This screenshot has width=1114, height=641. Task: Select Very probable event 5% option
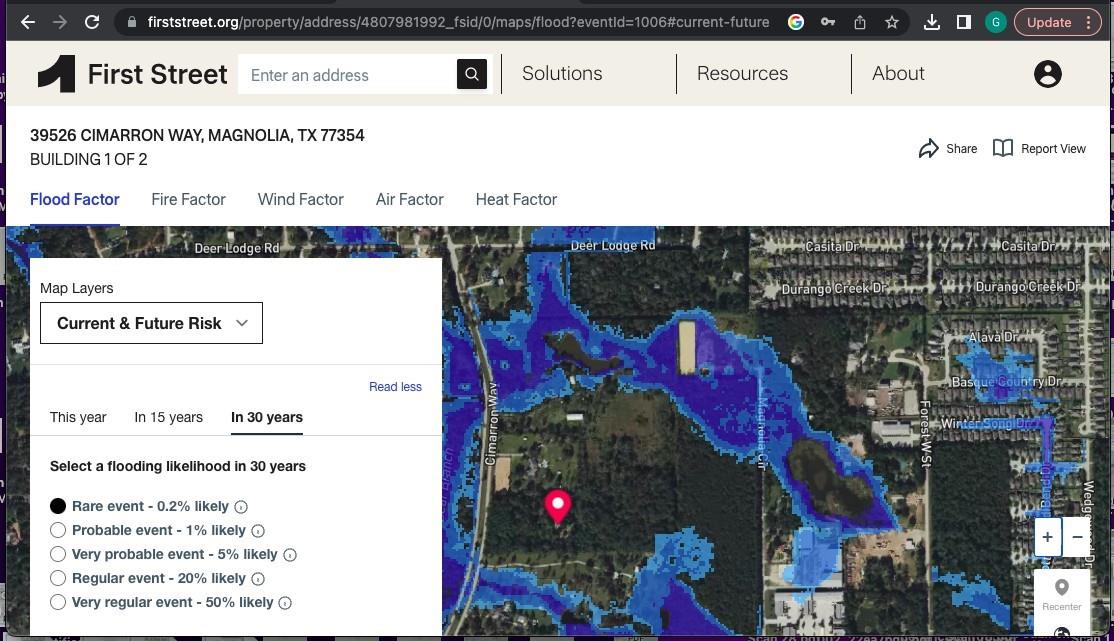pos(58,554)
